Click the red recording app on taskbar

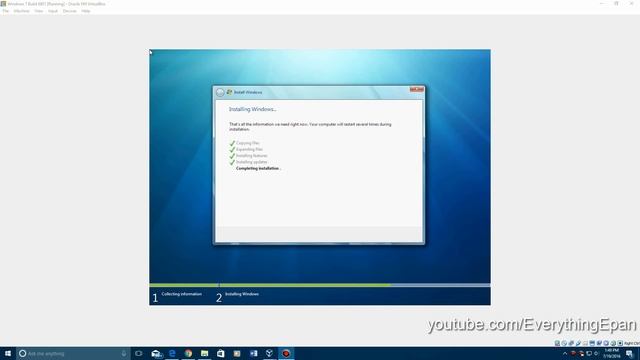point(286,353)
